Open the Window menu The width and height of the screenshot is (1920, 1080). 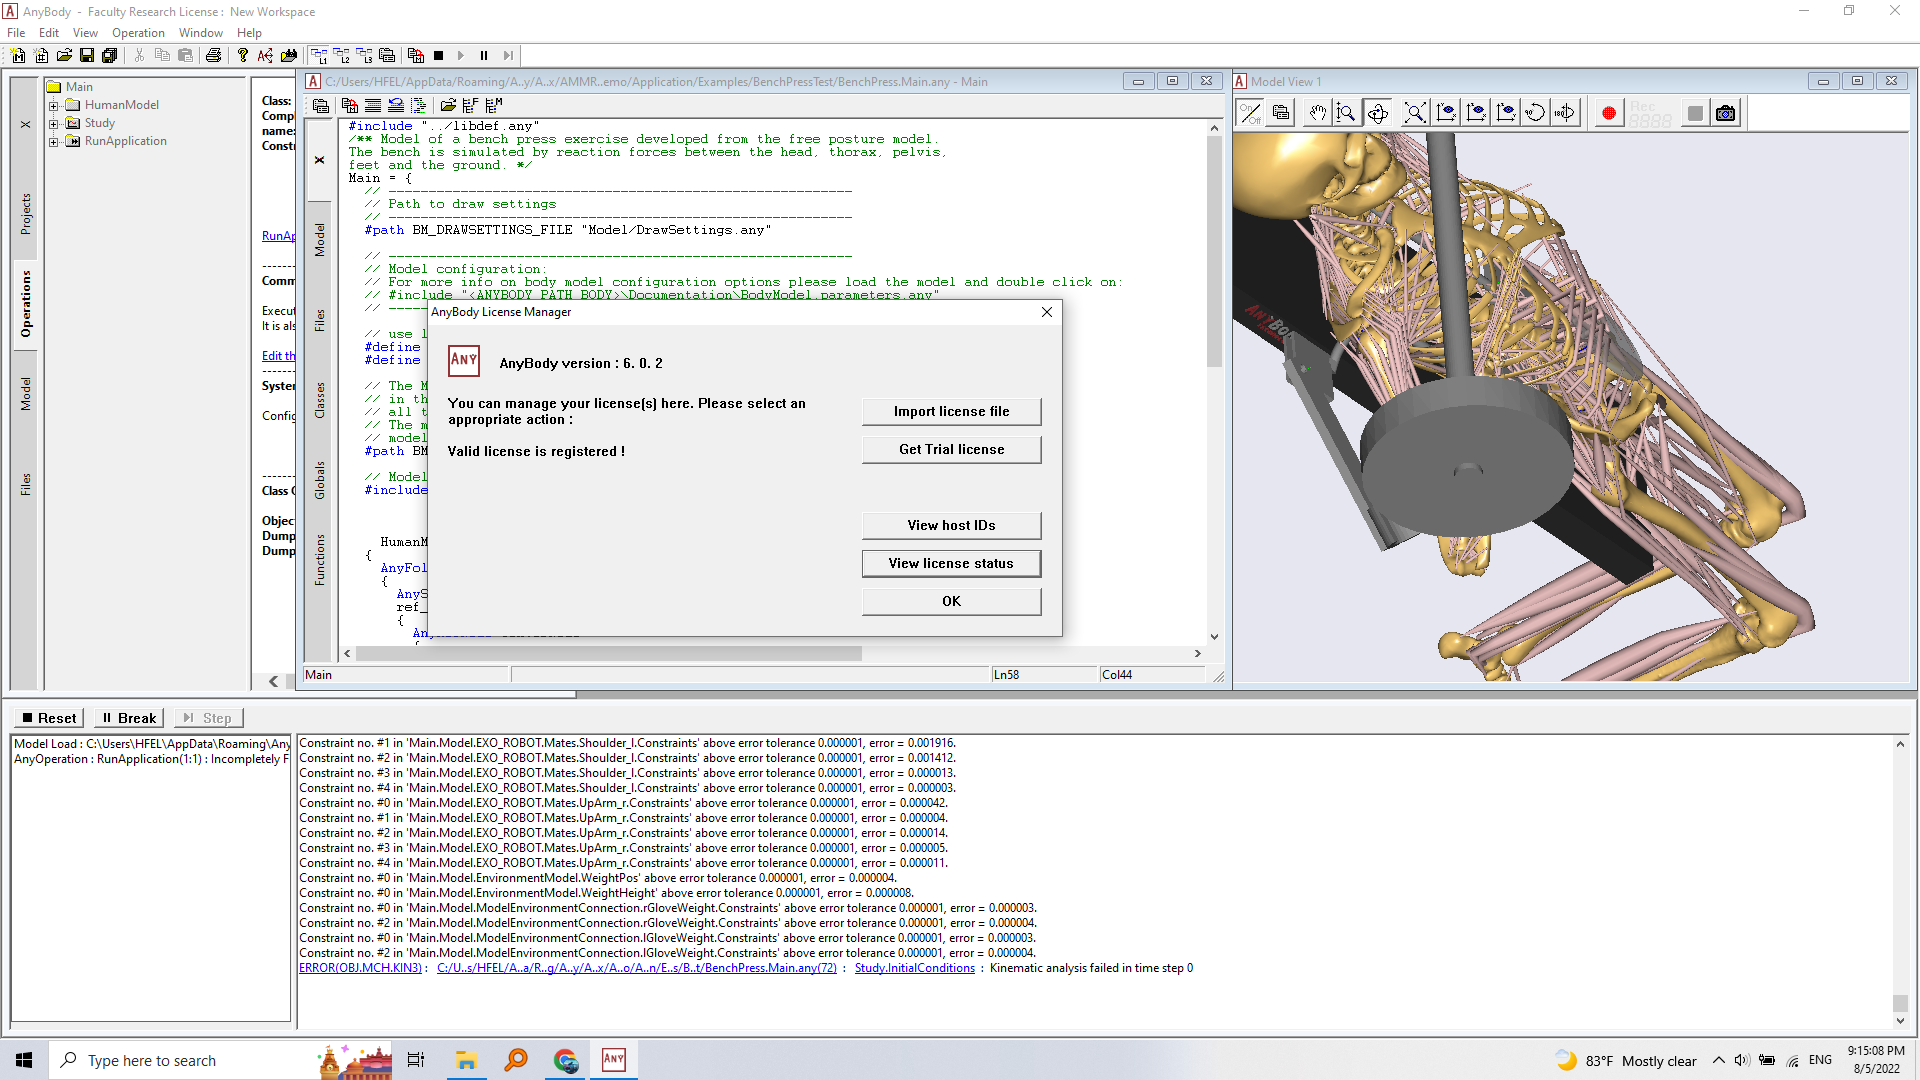201,33
